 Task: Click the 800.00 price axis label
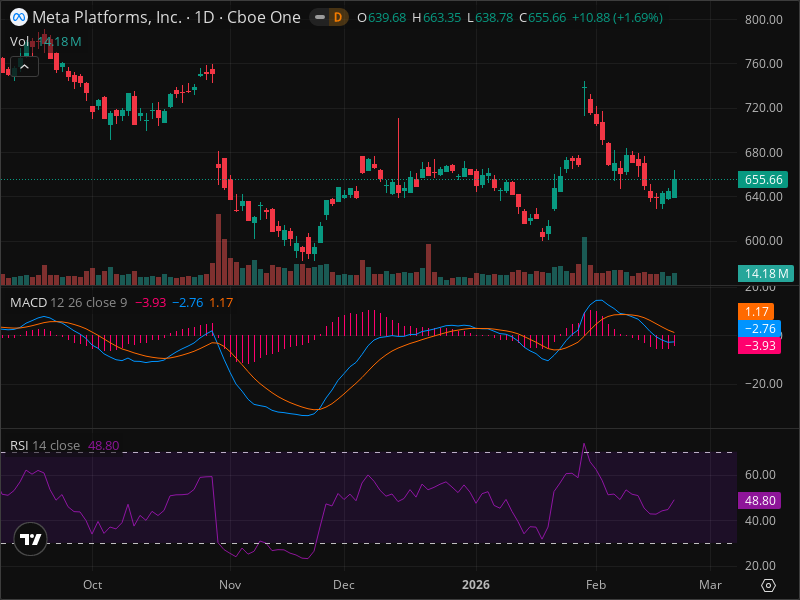click(763, 19)
